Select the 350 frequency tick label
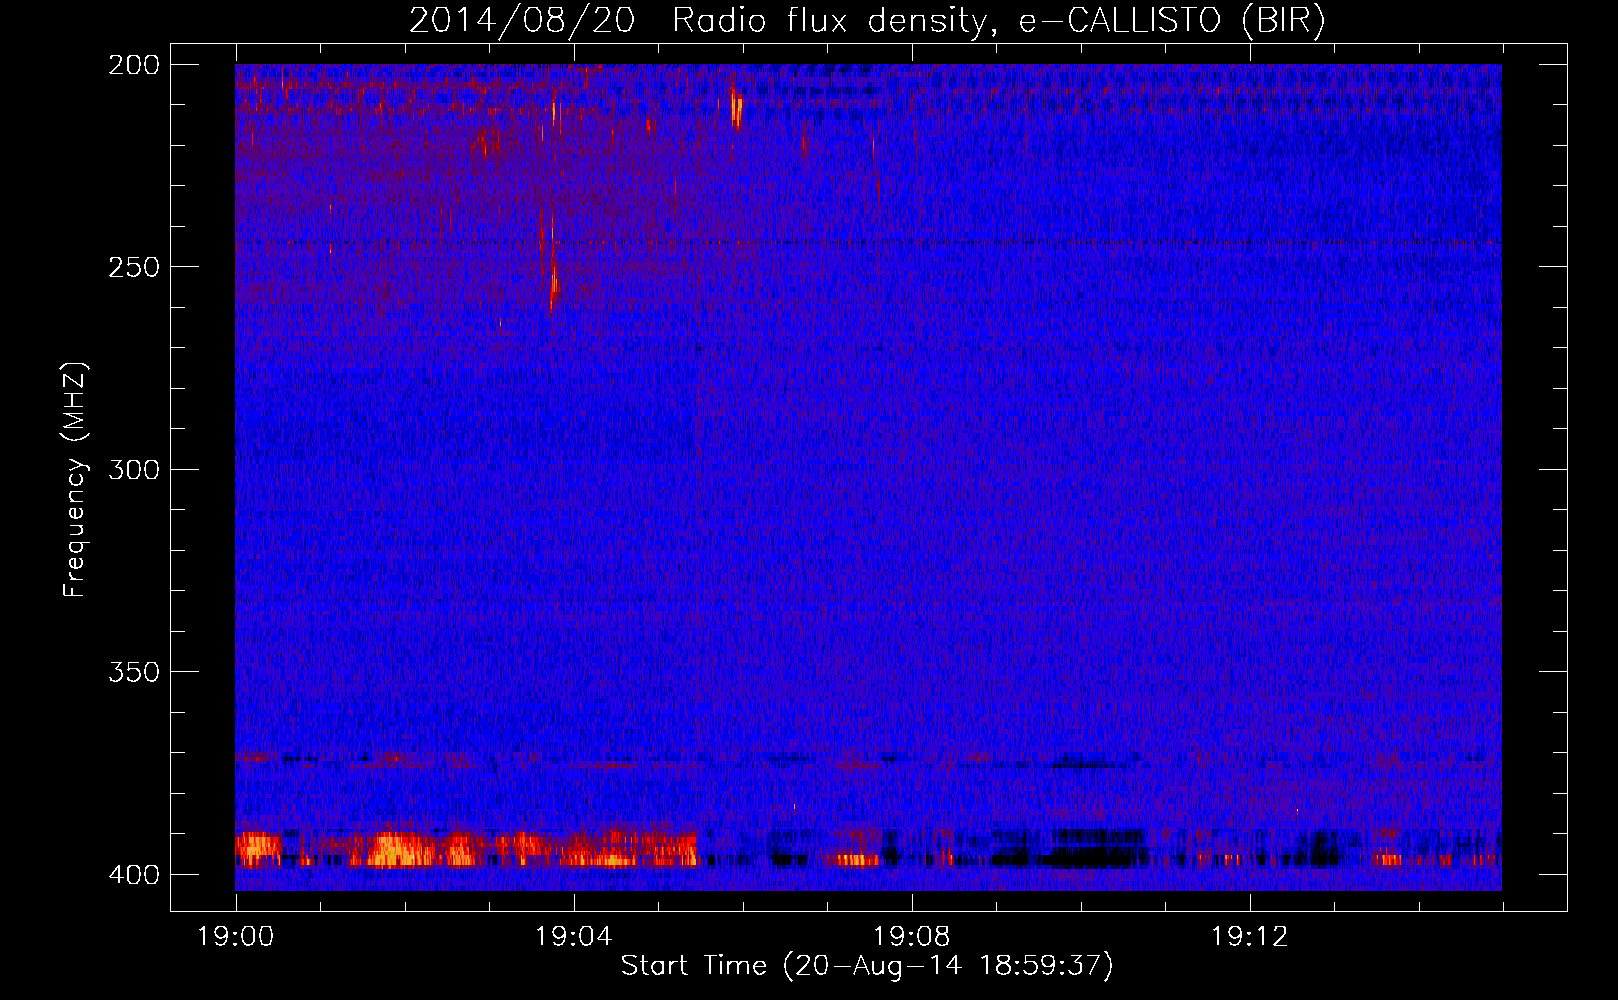 [x=133, y=672]
